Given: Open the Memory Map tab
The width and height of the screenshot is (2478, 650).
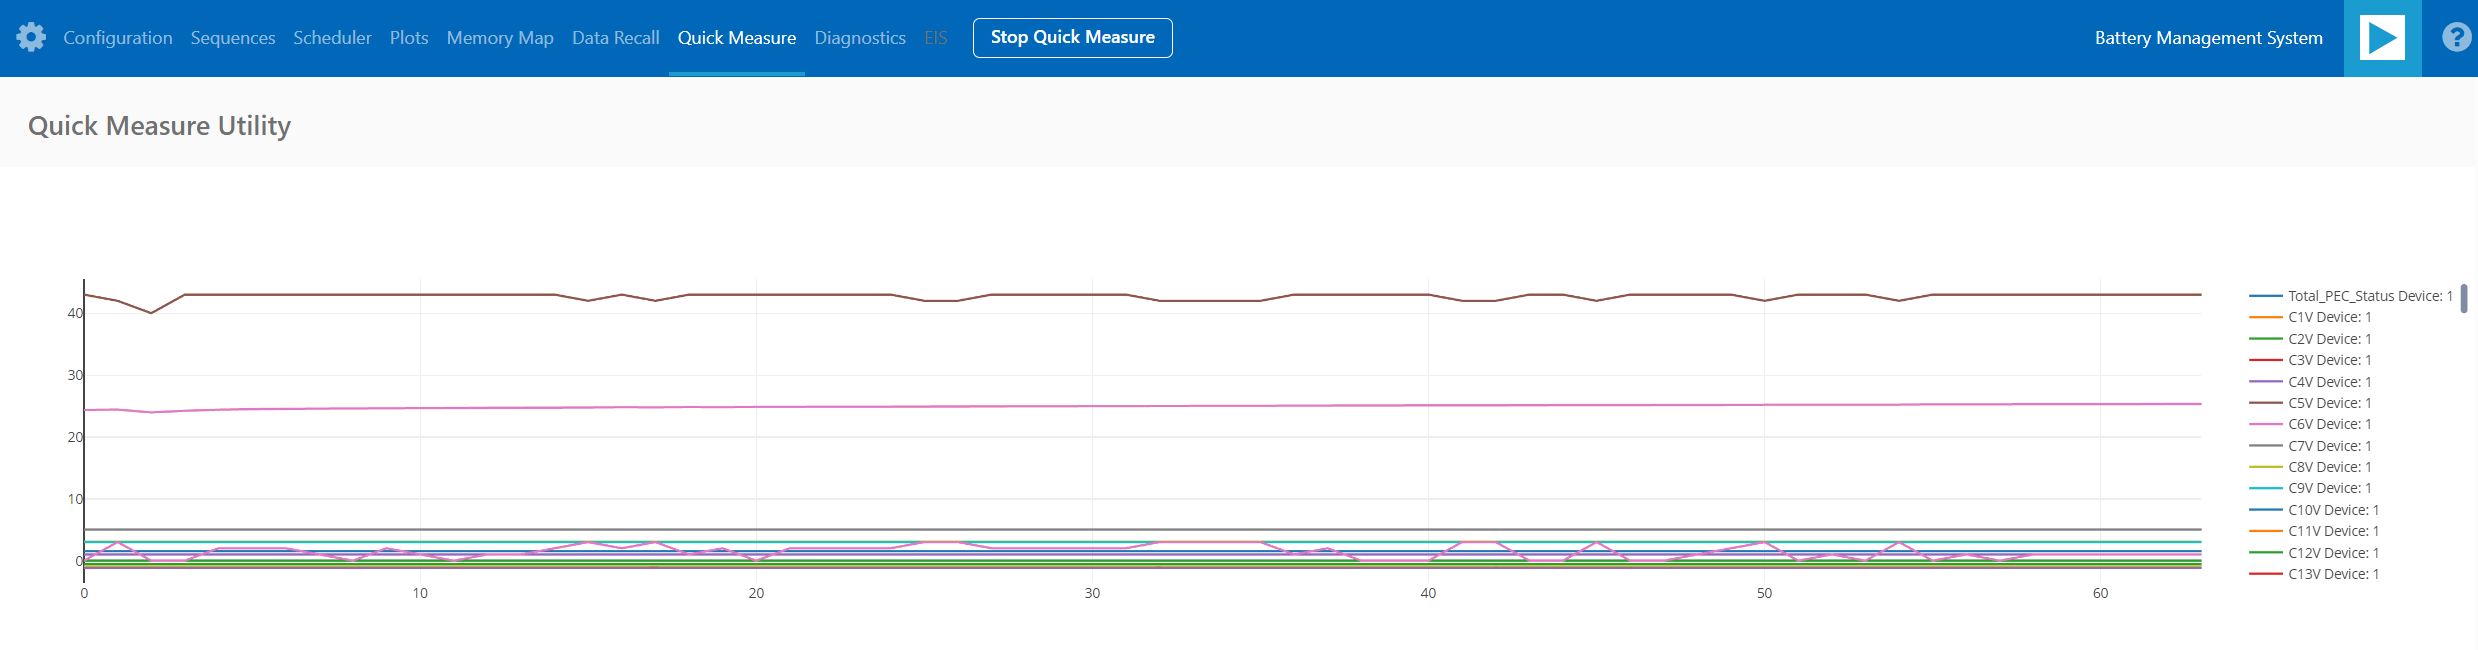Looking at the screenshot, I should (500, 38).
